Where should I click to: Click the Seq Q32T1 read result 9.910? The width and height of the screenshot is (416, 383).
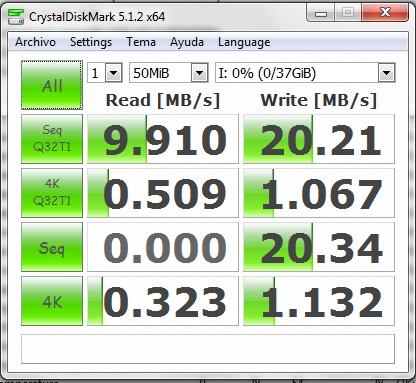[x=163, y=139]
